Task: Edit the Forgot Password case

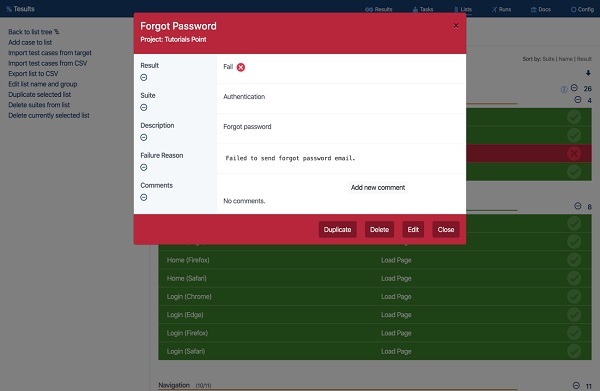Action: point(413,230)
